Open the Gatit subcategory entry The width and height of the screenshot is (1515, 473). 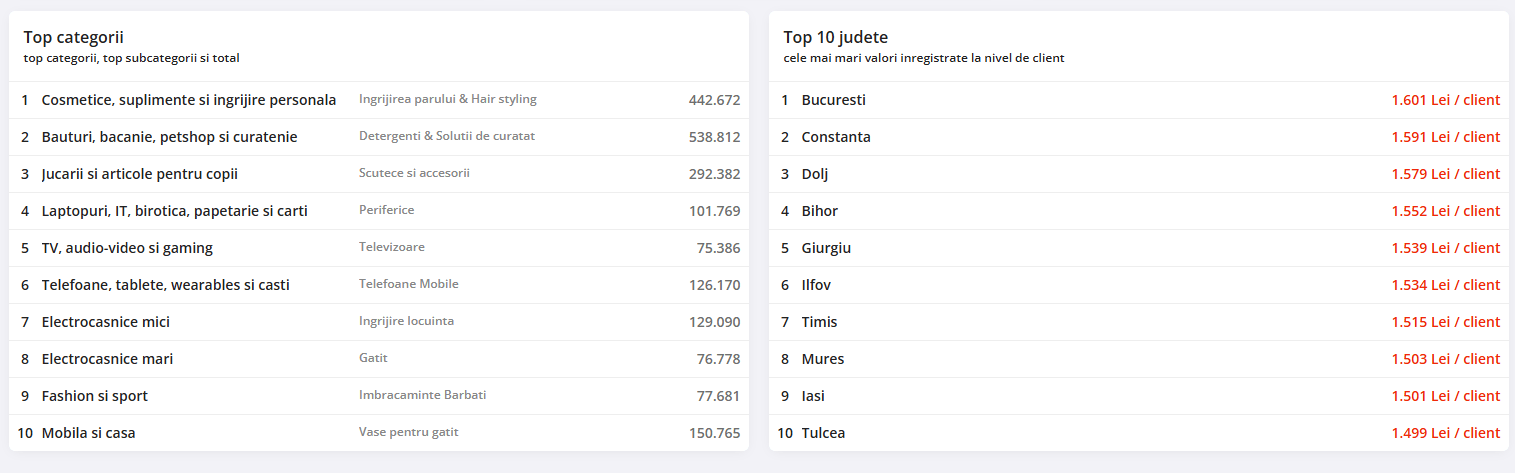pyautogui.click(x=373, y=358)
